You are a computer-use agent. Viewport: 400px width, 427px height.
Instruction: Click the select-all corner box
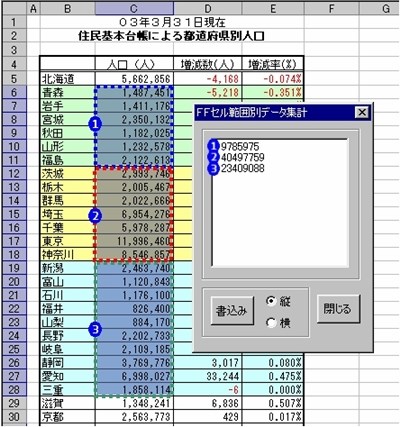click(x=14, y=9)
